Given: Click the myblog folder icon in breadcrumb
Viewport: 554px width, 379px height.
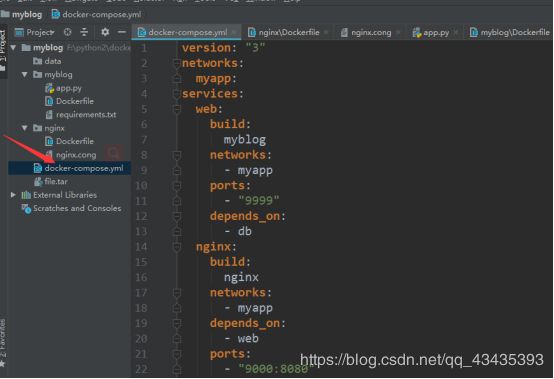Looking at the screenshot, I should tap(5, 14).
